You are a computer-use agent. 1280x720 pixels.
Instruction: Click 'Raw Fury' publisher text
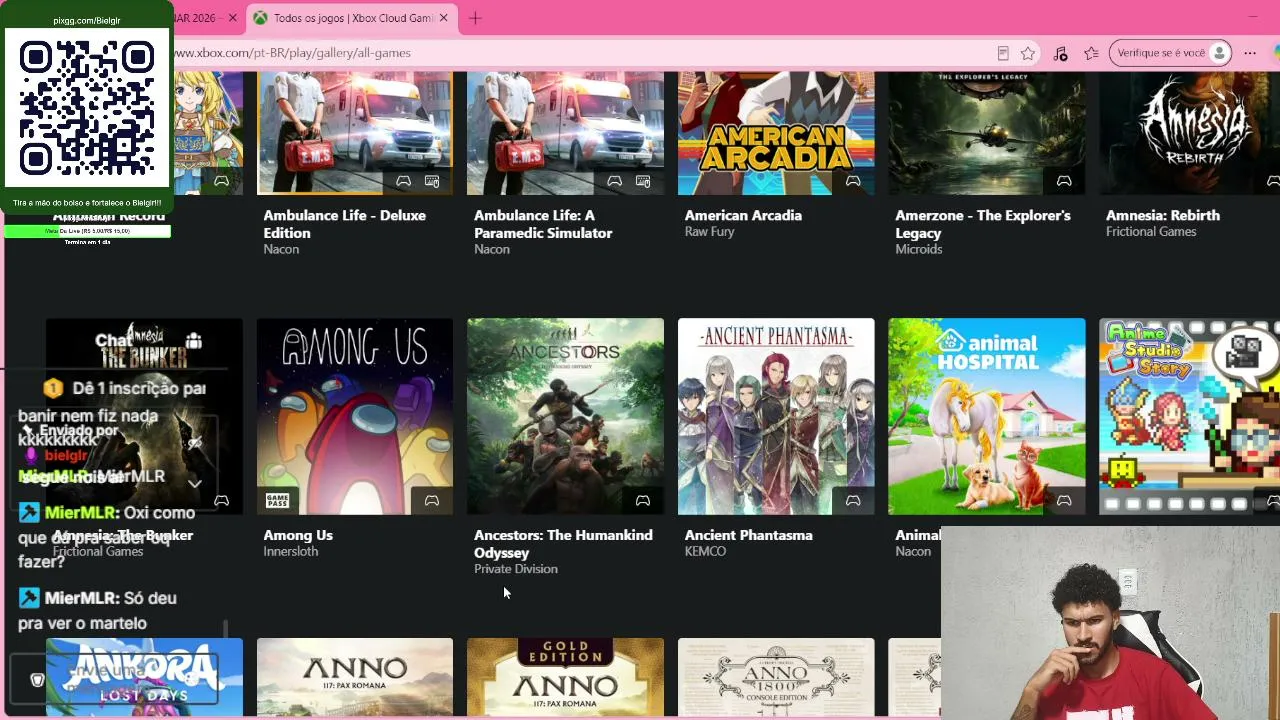click(x=710, y=231)
